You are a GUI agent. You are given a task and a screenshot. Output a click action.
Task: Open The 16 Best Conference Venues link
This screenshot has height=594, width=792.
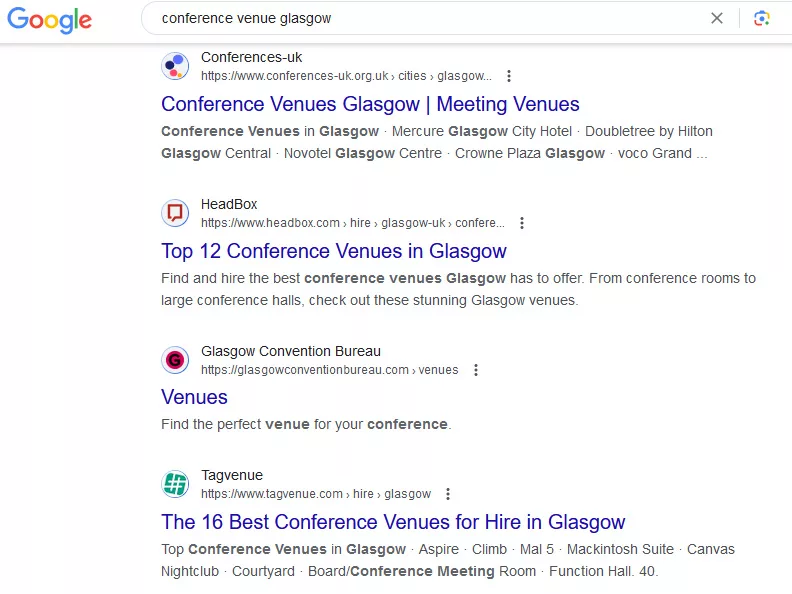pyautogui.click(x=393, y=522)
